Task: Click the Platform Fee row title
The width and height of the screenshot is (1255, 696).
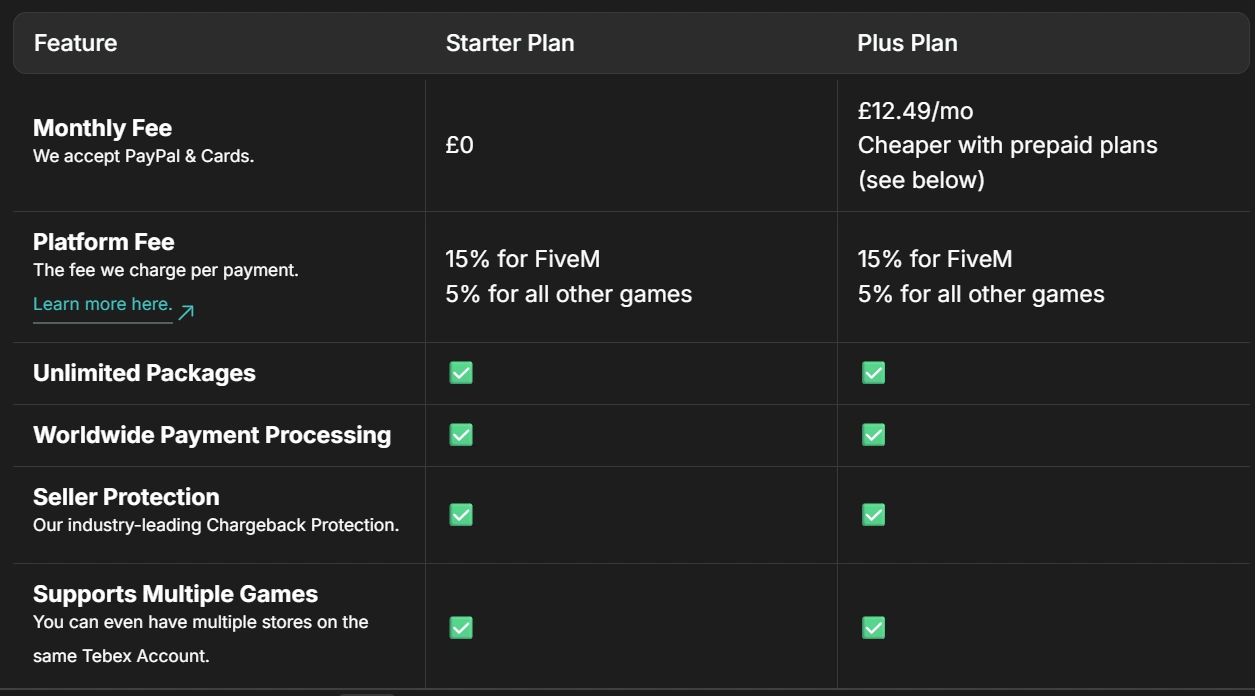Action: [104, 242]
